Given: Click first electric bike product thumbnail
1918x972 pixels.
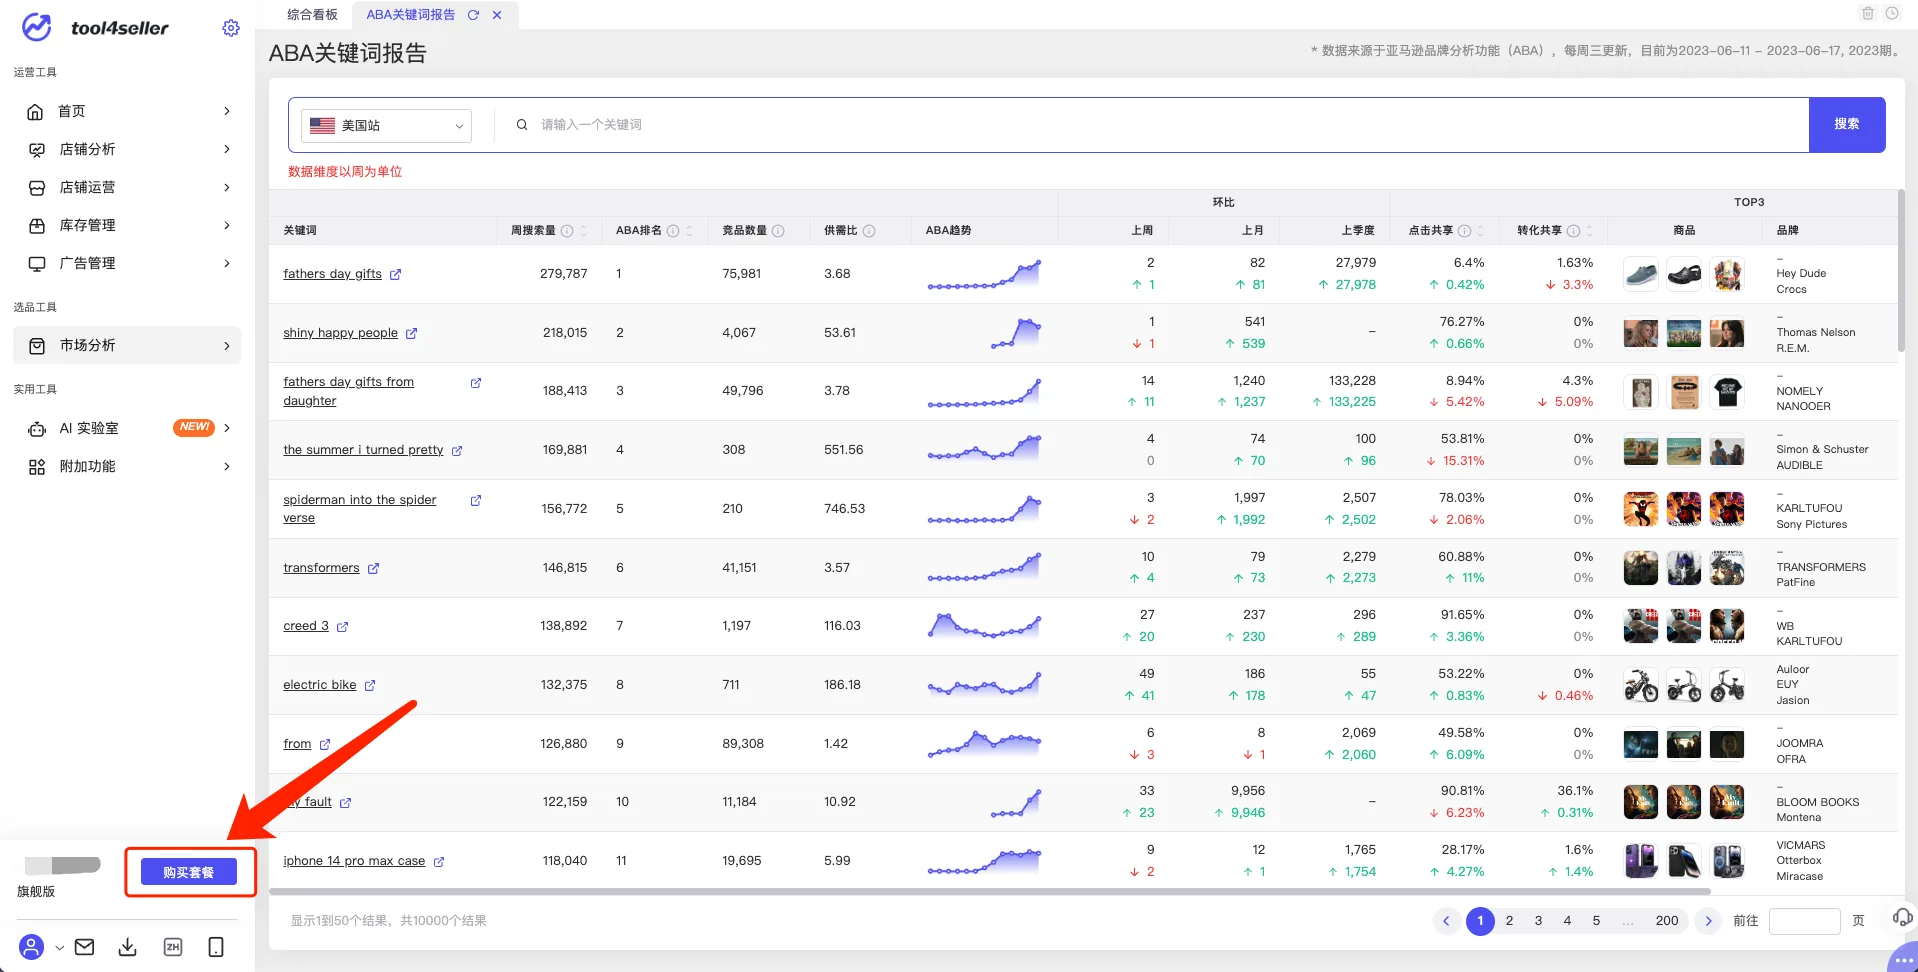Looking at the screenshot, I should (1641, 685).
